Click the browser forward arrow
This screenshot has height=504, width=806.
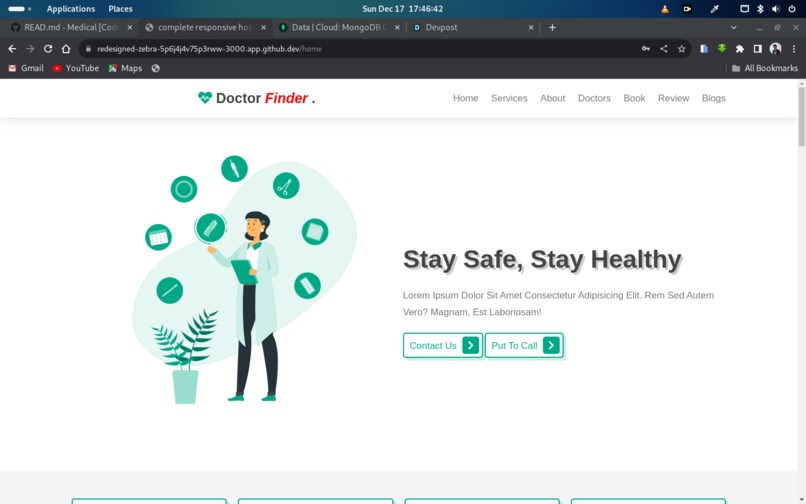point(30,49)
